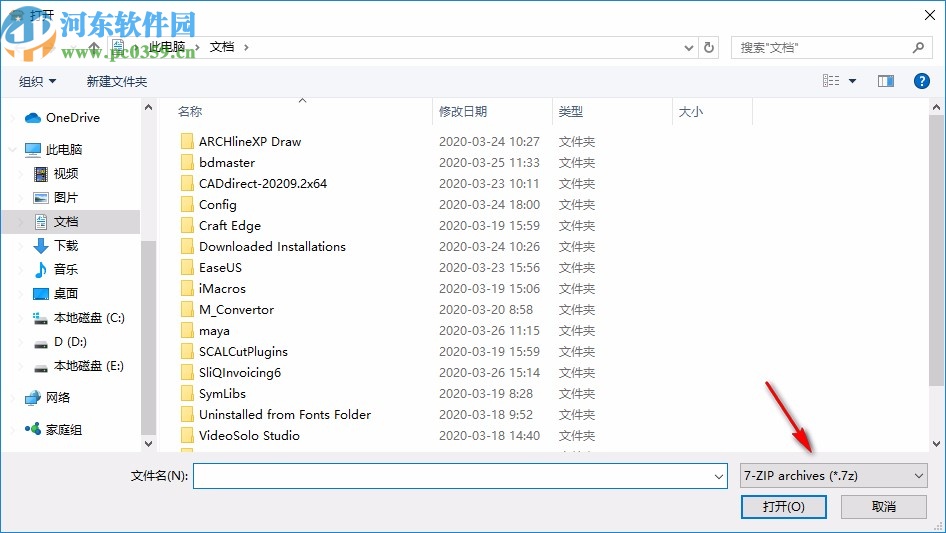Click the chevron after 文档 in the breadcrumb
Screen dimensions: 946x533
tap(246, 47)
